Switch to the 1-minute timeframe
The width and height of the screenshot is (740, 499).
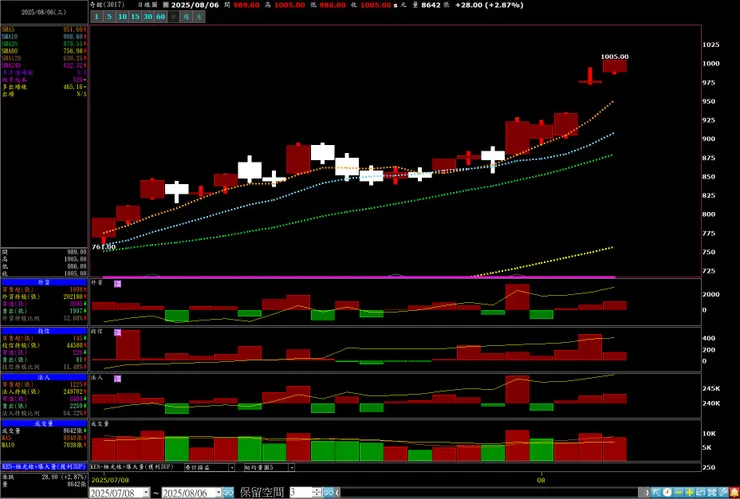point(96,17)
